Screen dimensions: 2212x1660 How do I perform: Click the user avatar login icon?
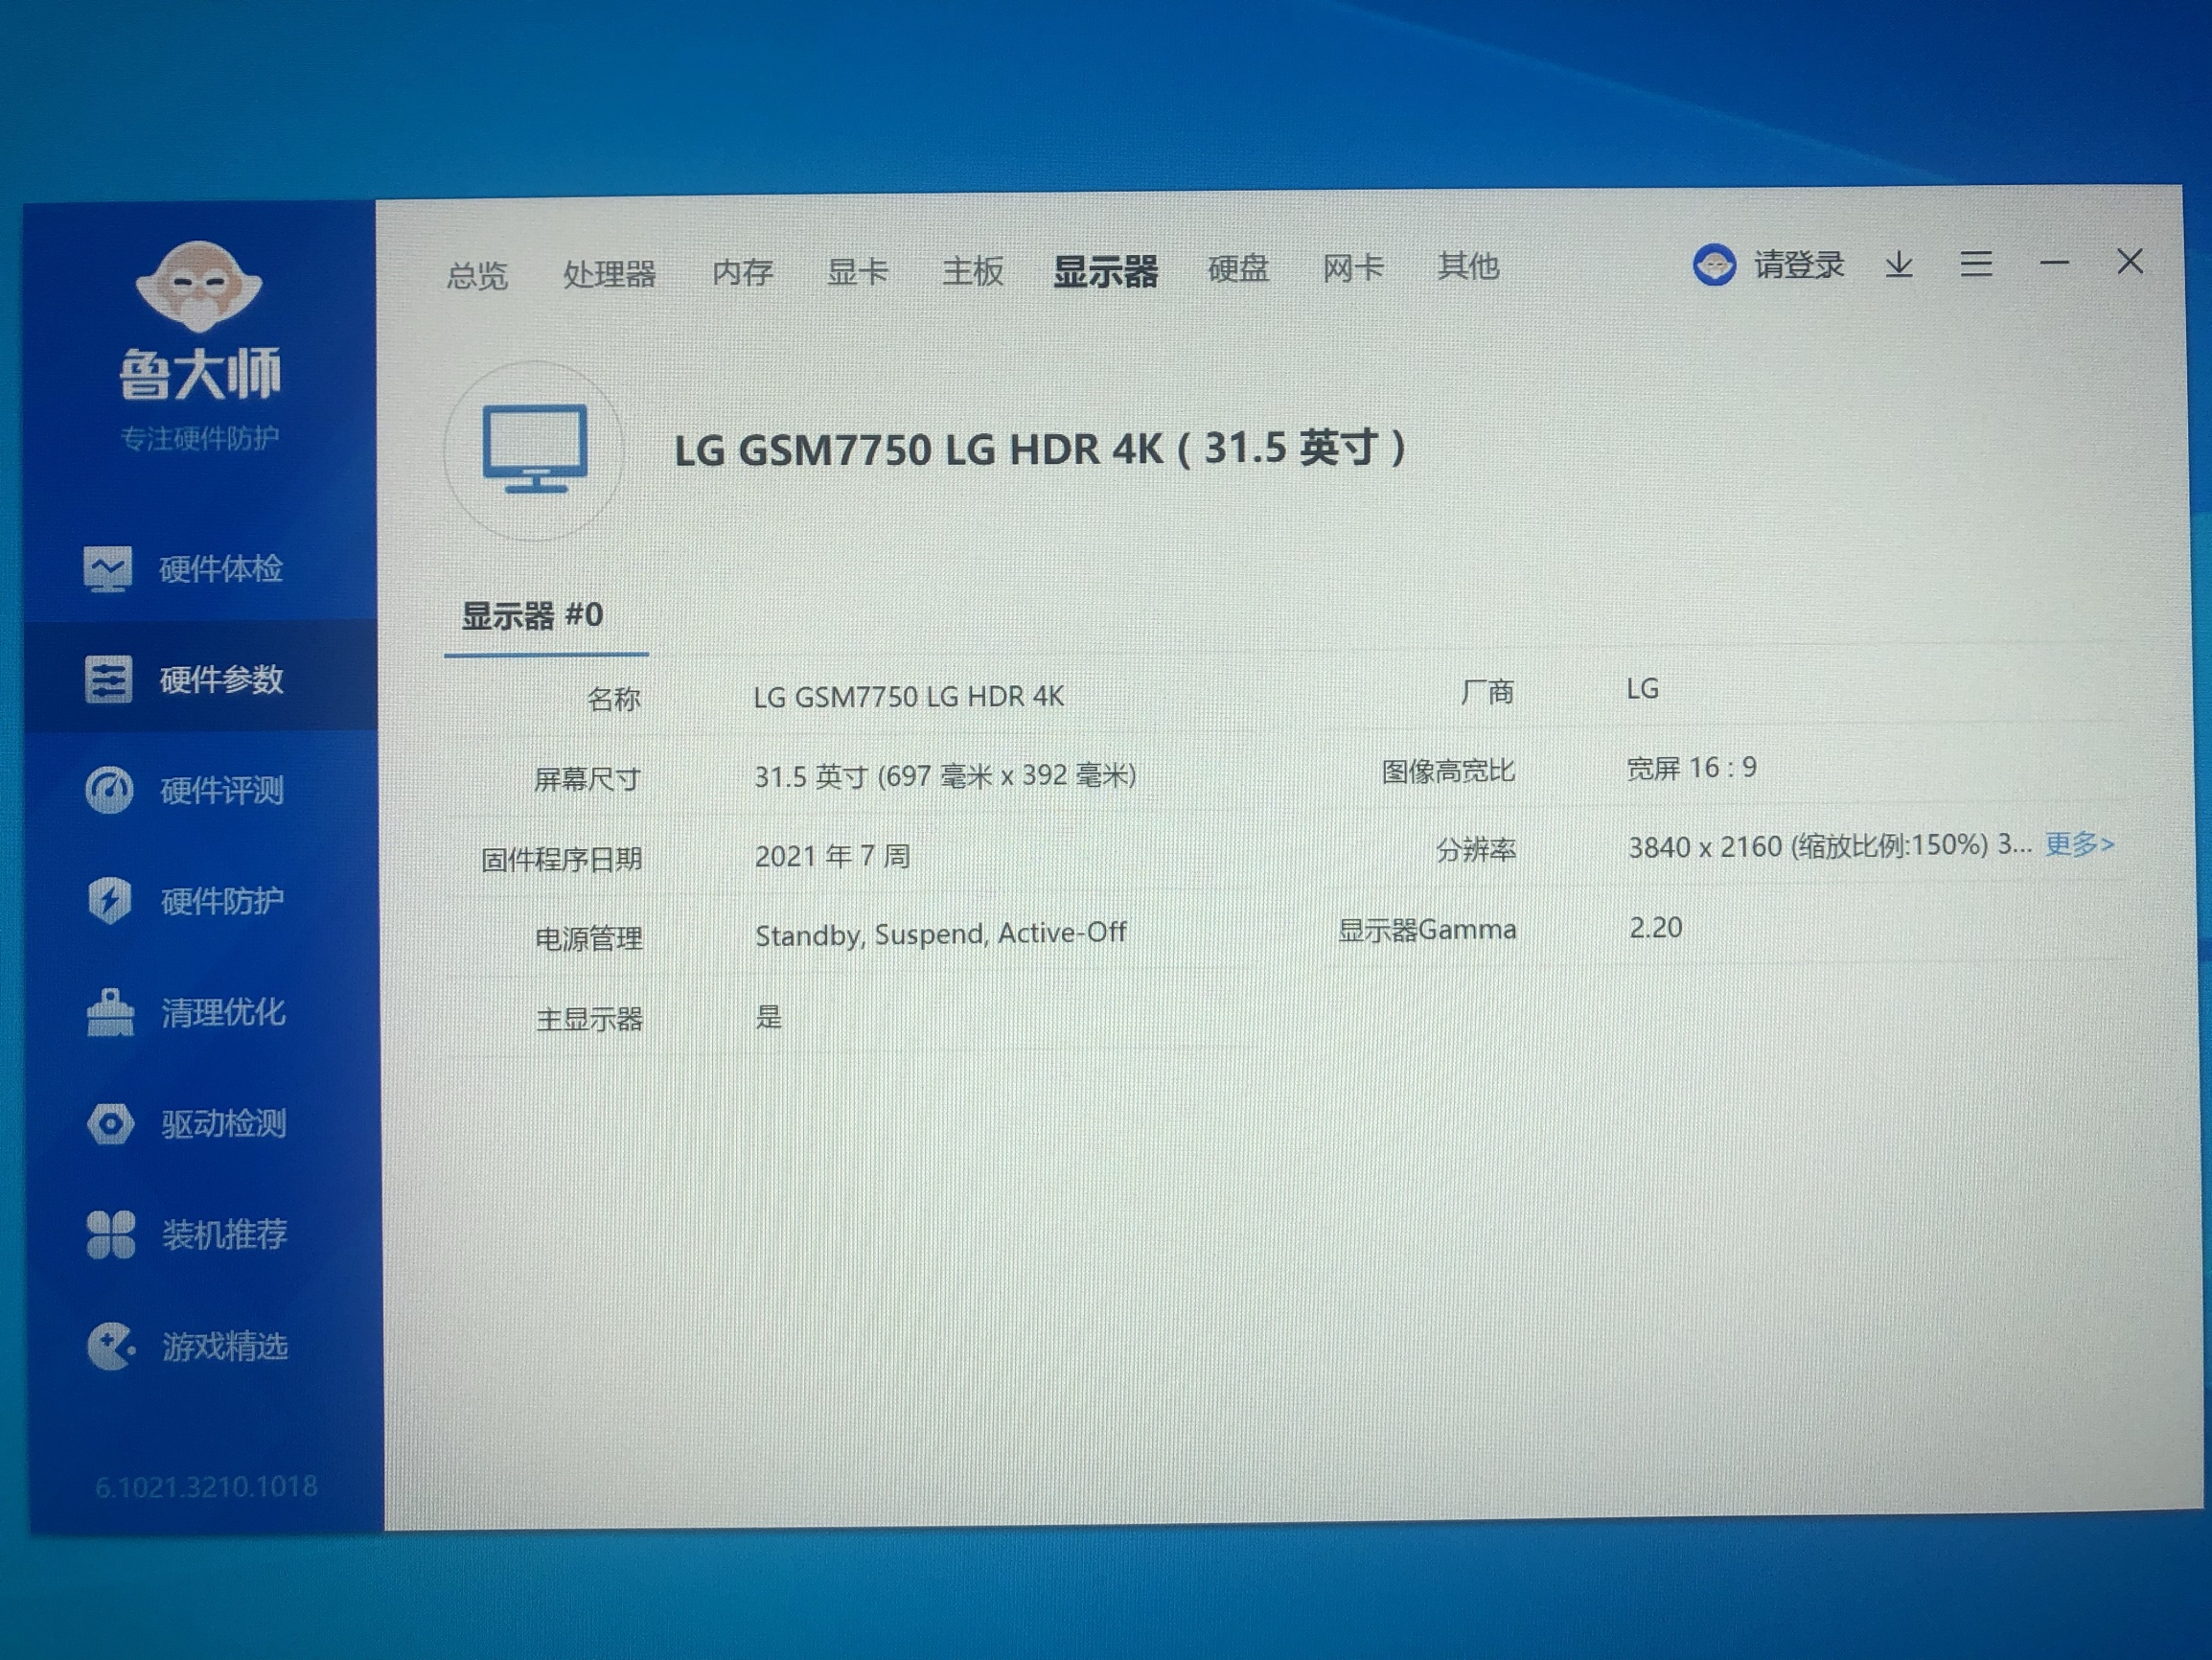(1714, 266)
